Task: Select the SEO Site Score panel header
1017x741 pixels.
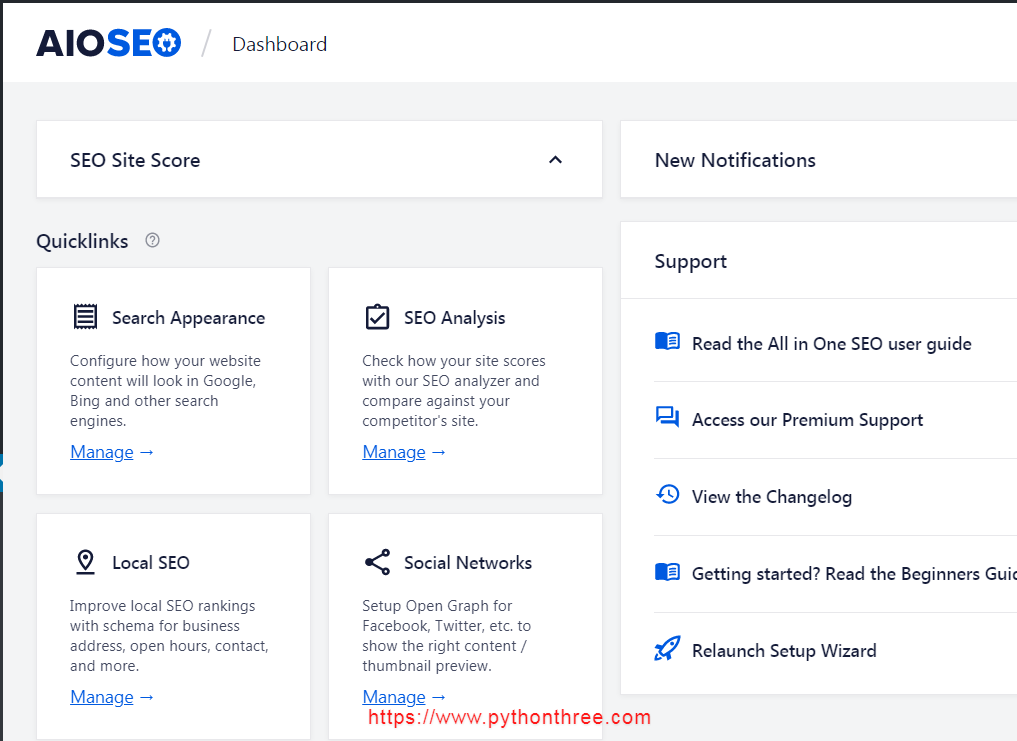Action: (135, 160)
